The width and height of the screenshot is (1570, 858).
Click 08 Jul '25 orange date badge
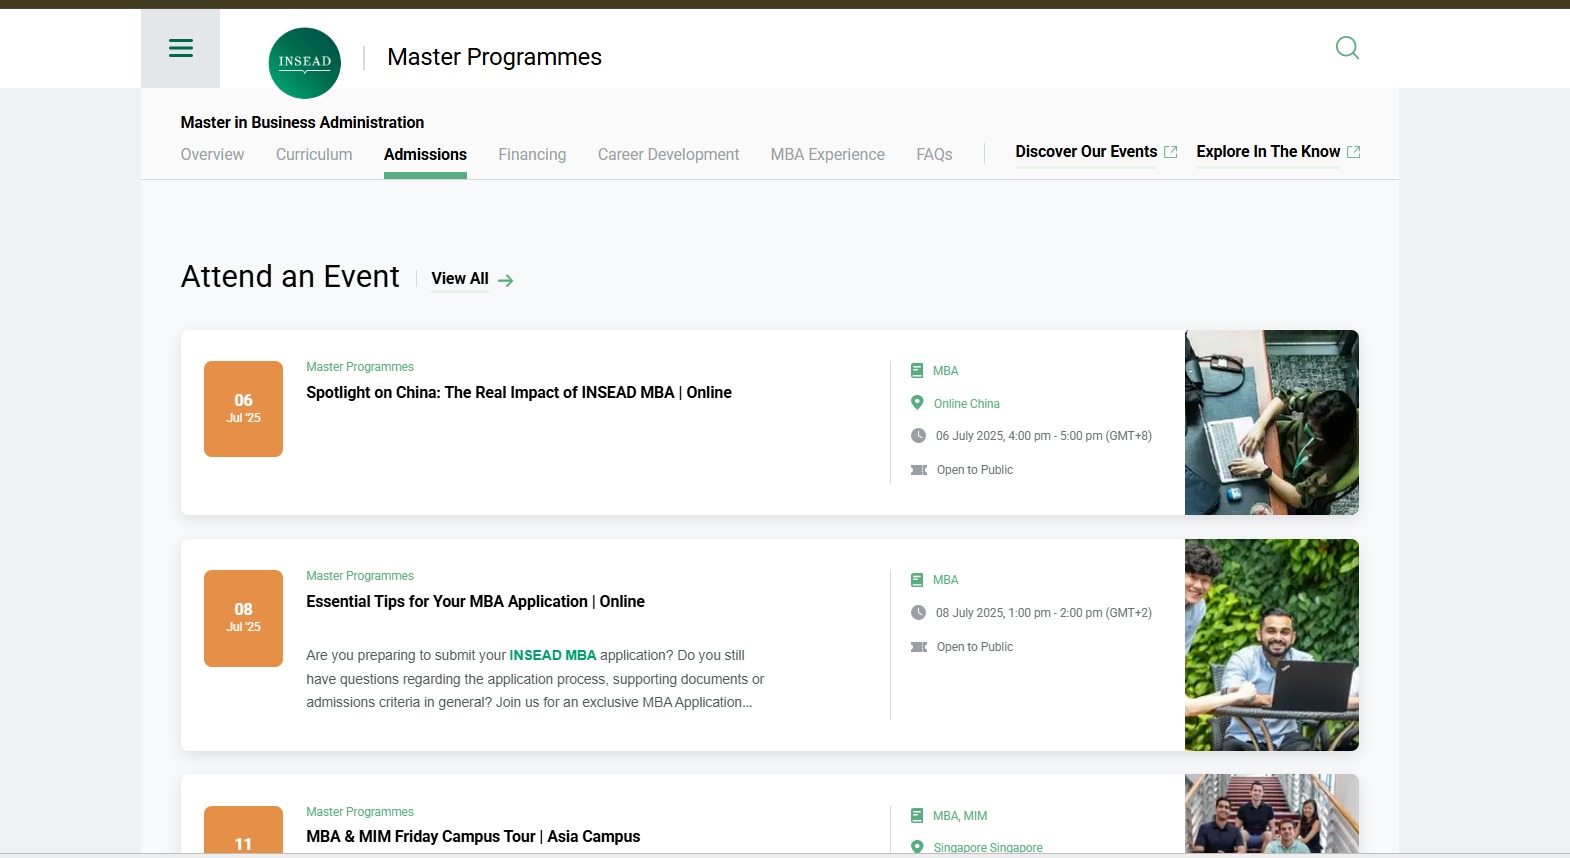tap(243, 617)
